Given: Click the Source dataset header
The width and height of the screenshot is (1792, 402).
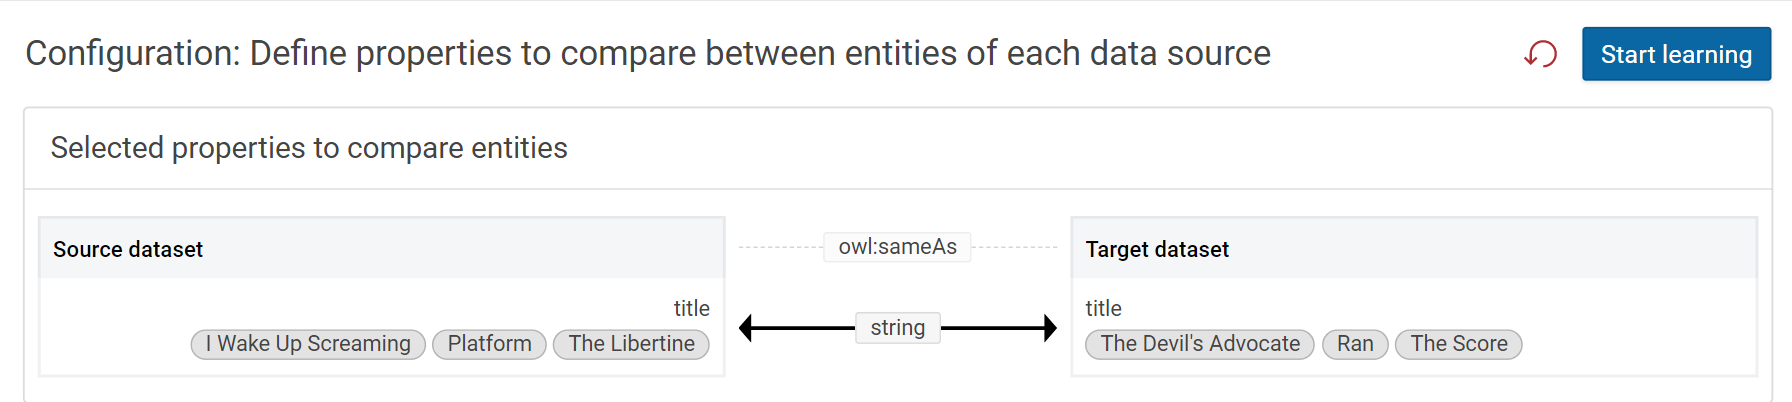Looking at the screenshot, I should tap(128, 249).
